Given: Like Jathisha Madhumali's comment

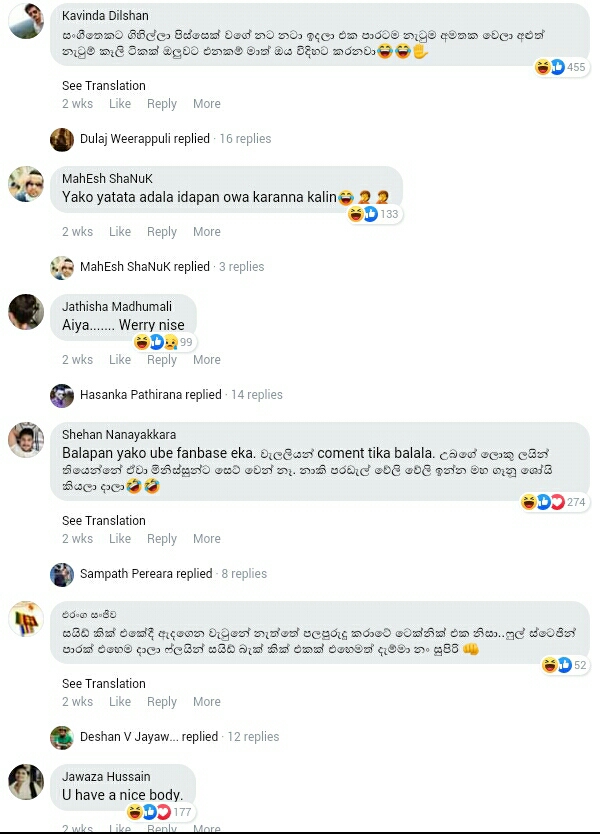Looking at the screenshot, I should point(120,360).
